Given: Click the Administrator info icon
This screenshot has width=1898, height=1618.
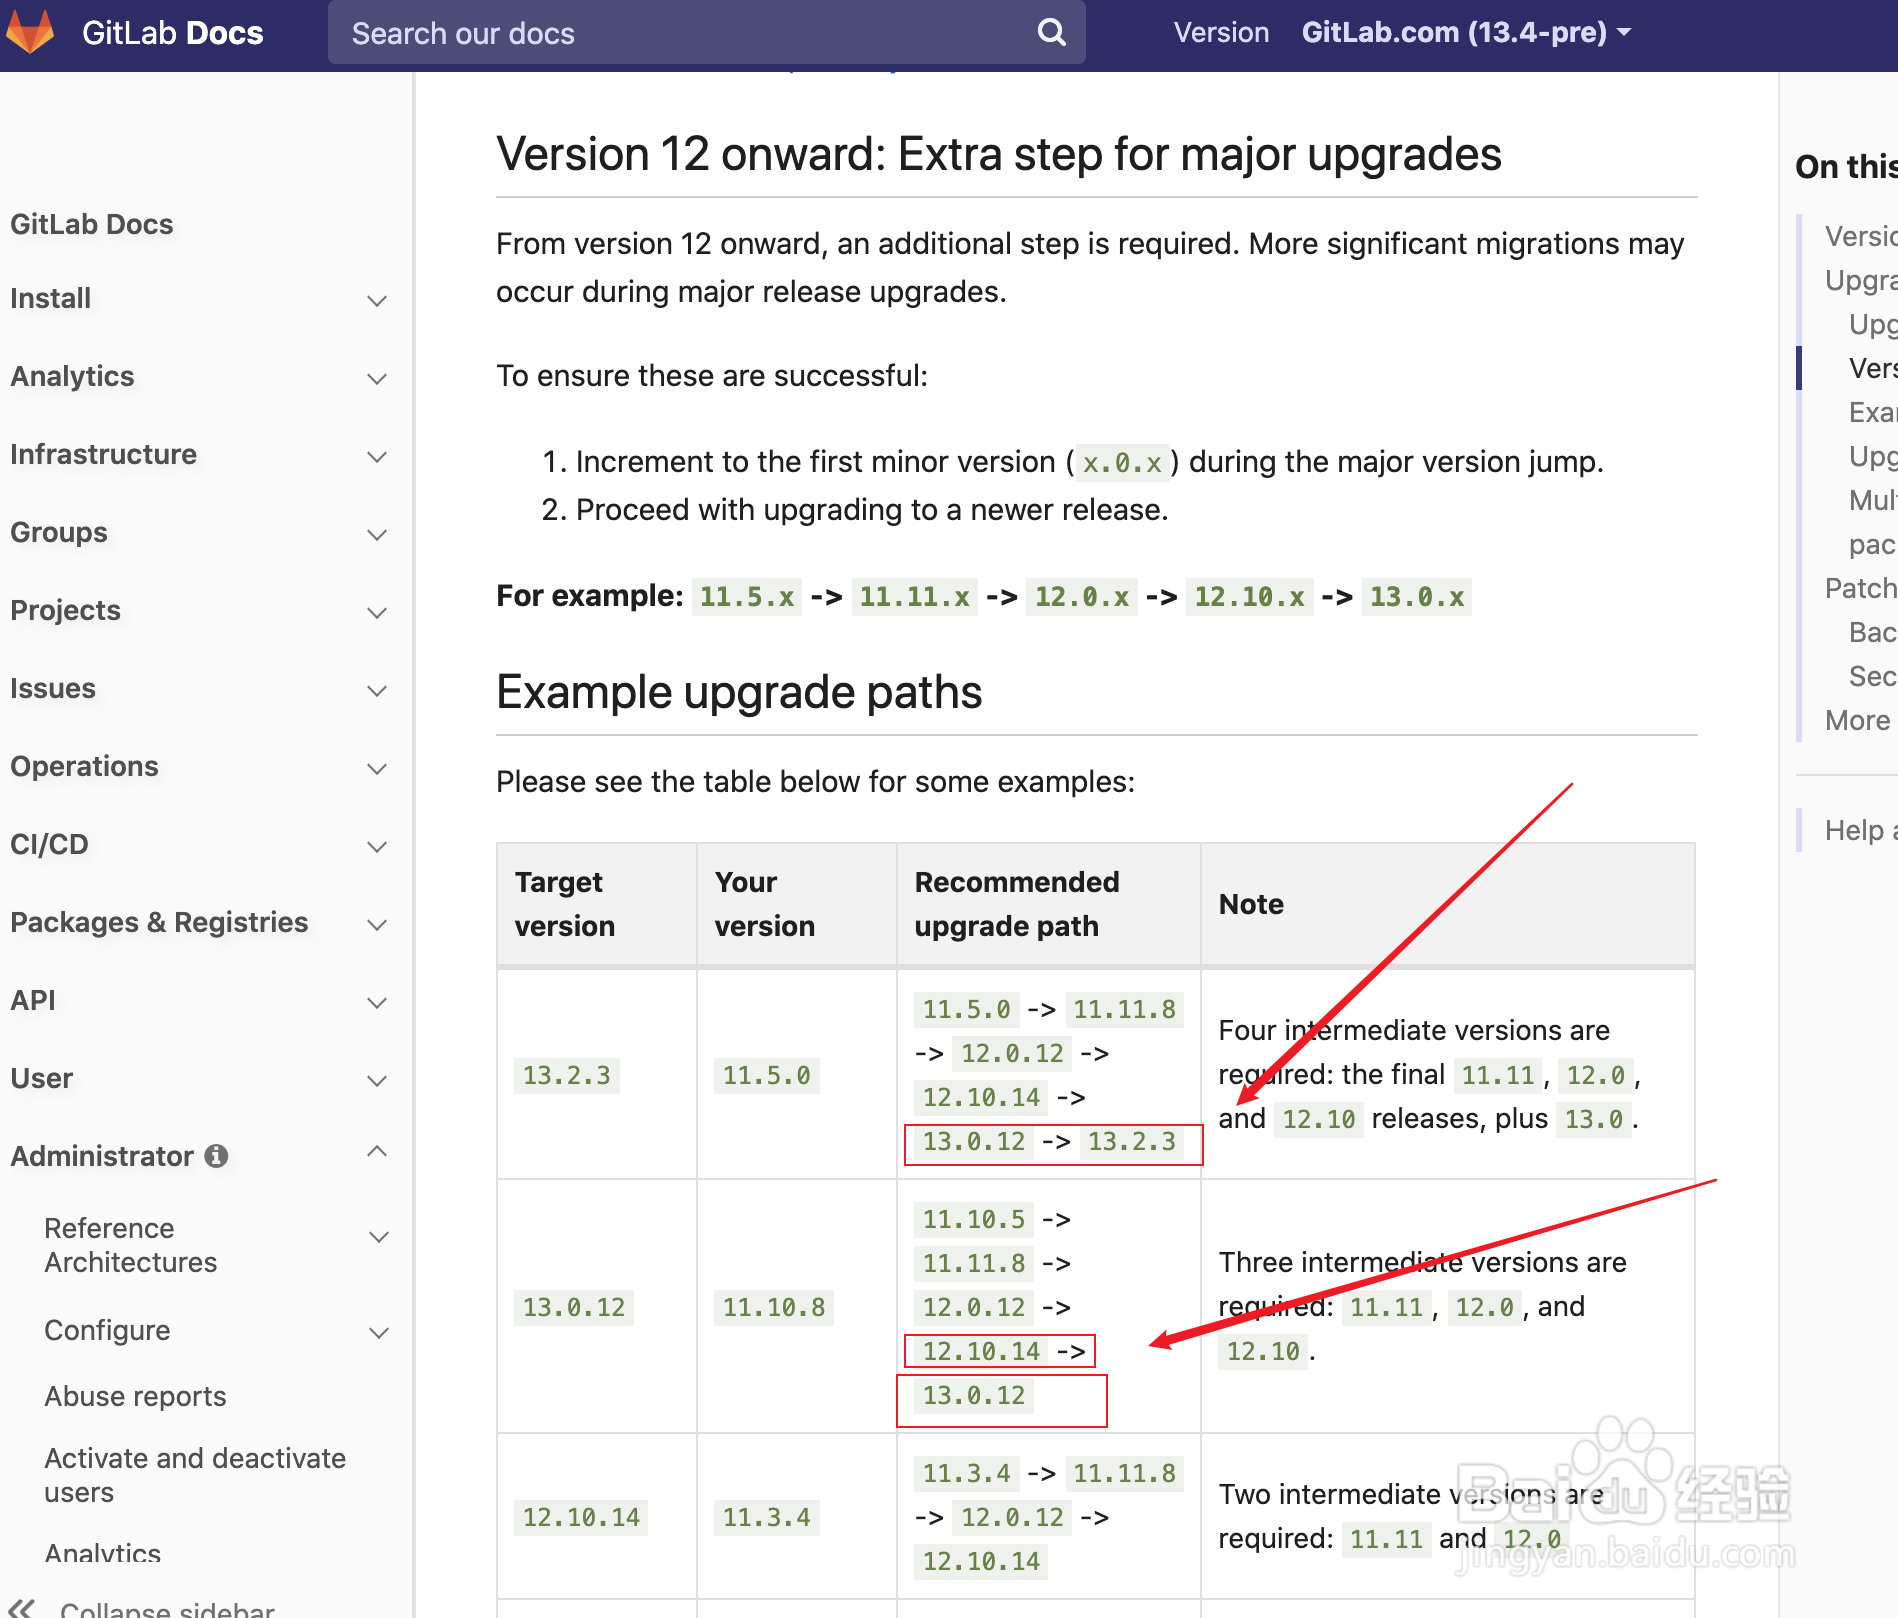Looking at the screenshot, I should [216, 1156].
